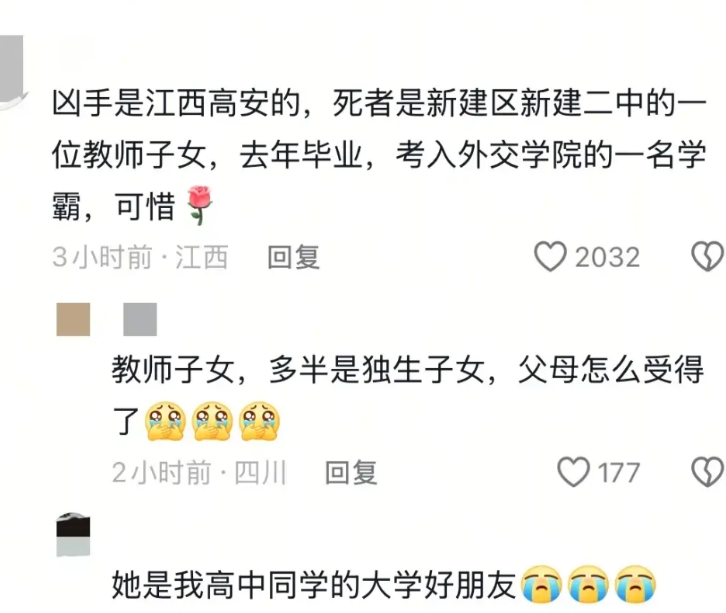Open the tan avatar of the replier

coord(73,319)
